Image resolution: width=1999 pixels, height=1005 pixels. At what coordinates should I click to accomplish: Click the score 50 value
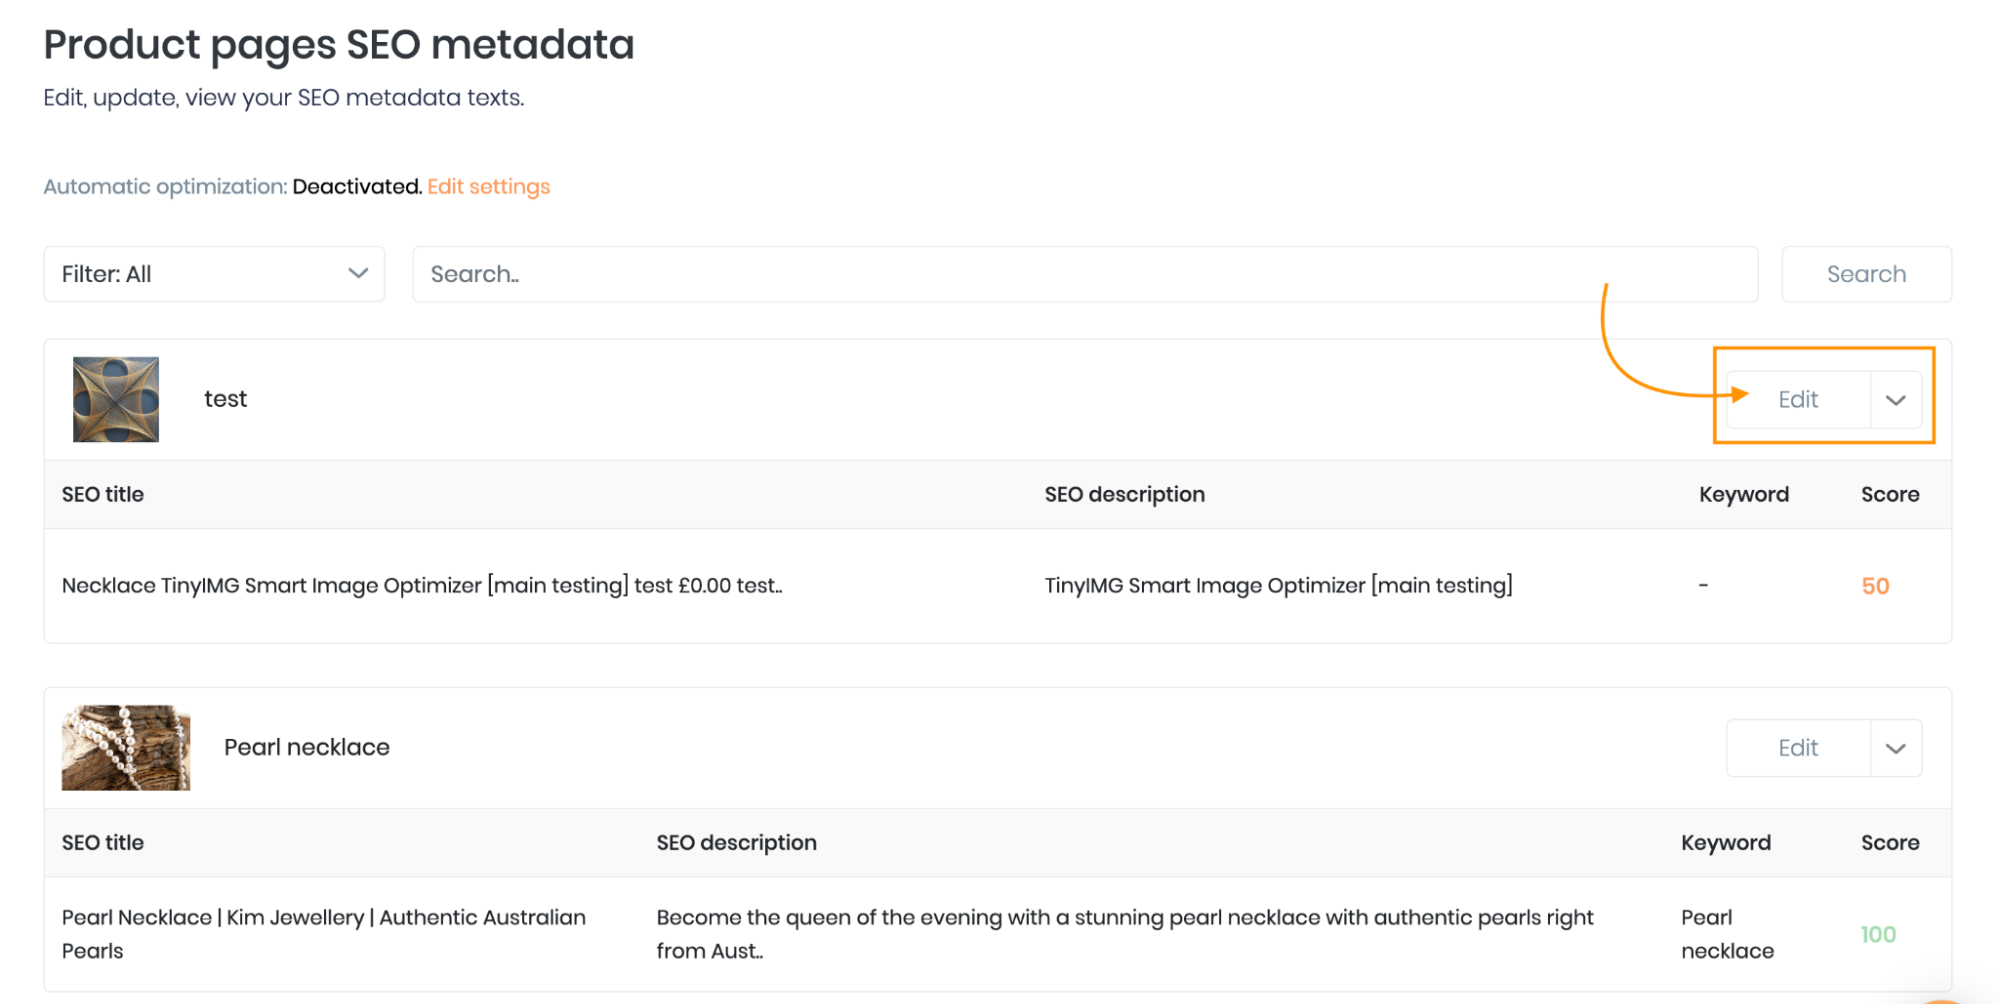(x=1875, y=587)
